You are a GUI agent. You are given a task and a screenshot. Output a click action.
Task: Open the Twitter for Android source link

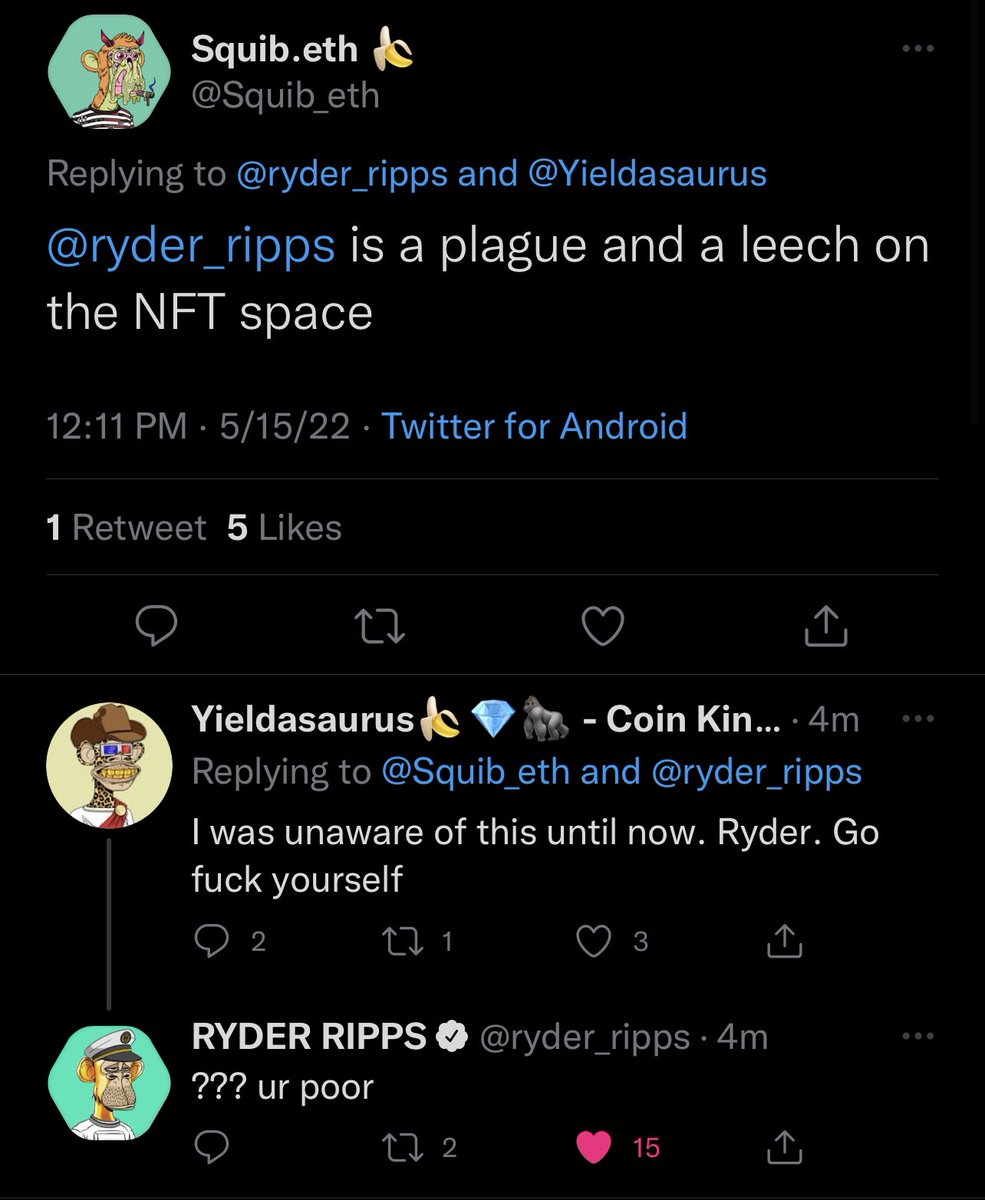pos(535,427)
